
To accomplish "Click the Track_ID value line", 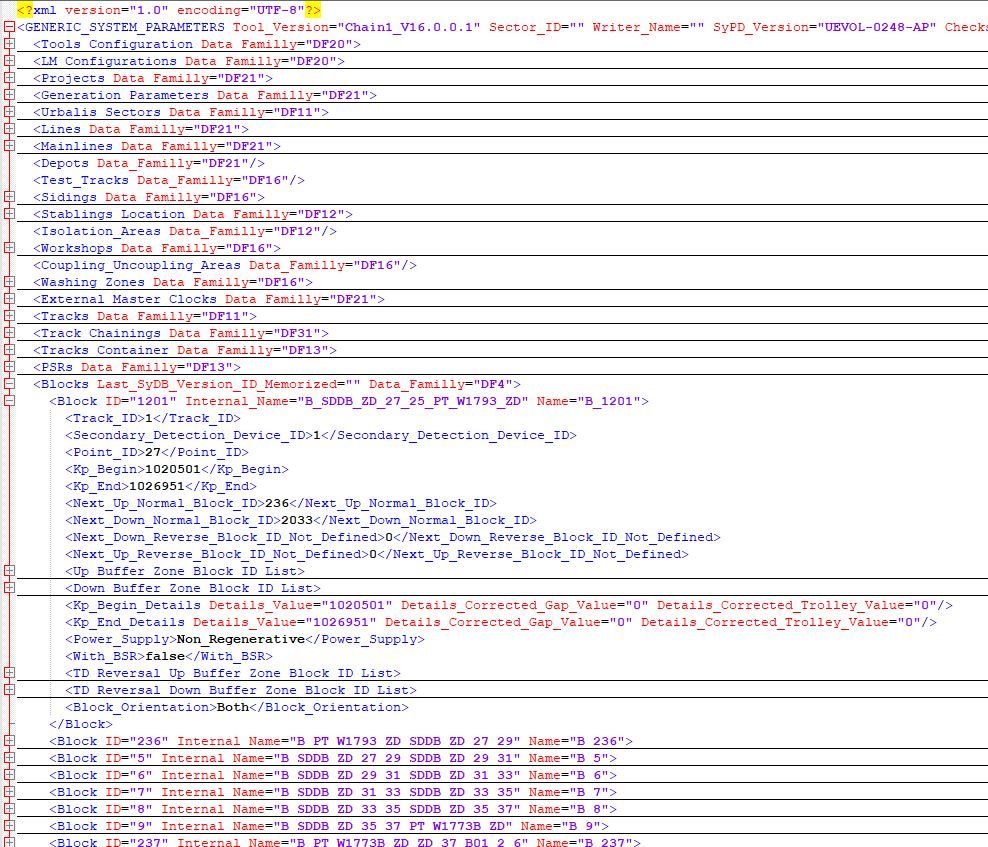I will tap(152, 418).
